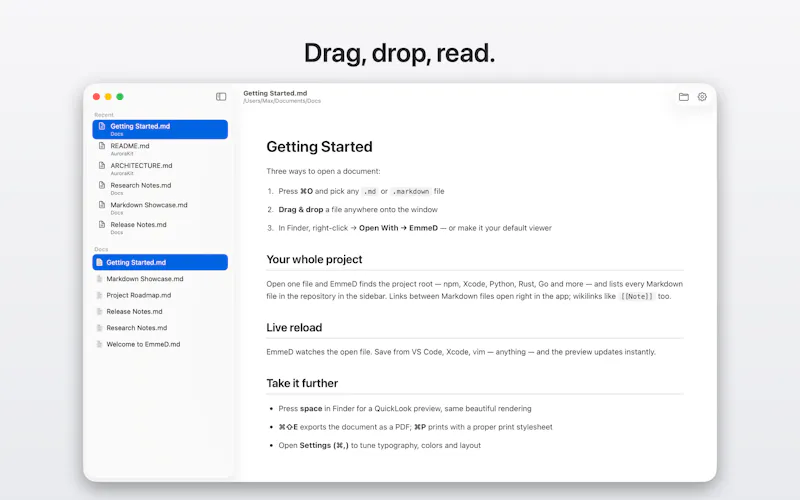
Task: Toggle the sidebar with the panel icon
Action: (221, 96)
